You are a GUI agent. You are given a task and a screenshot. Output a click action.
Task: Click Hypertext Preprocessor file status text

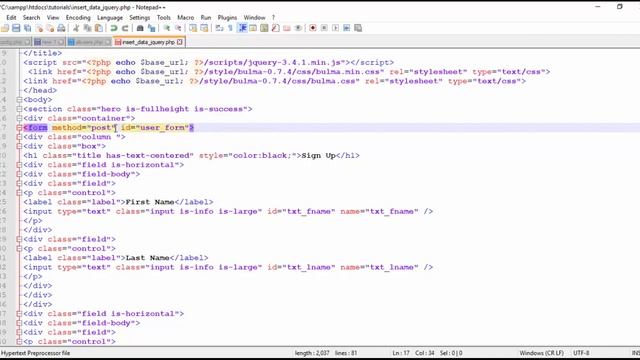tap(36, 353)
